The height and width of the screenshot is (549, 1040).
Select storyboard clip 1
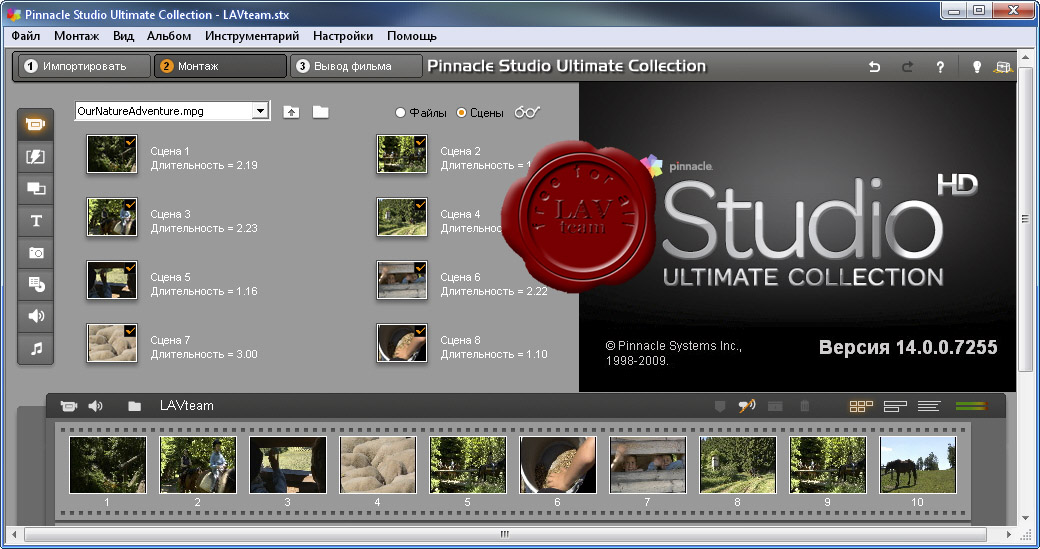pos(107,465)
